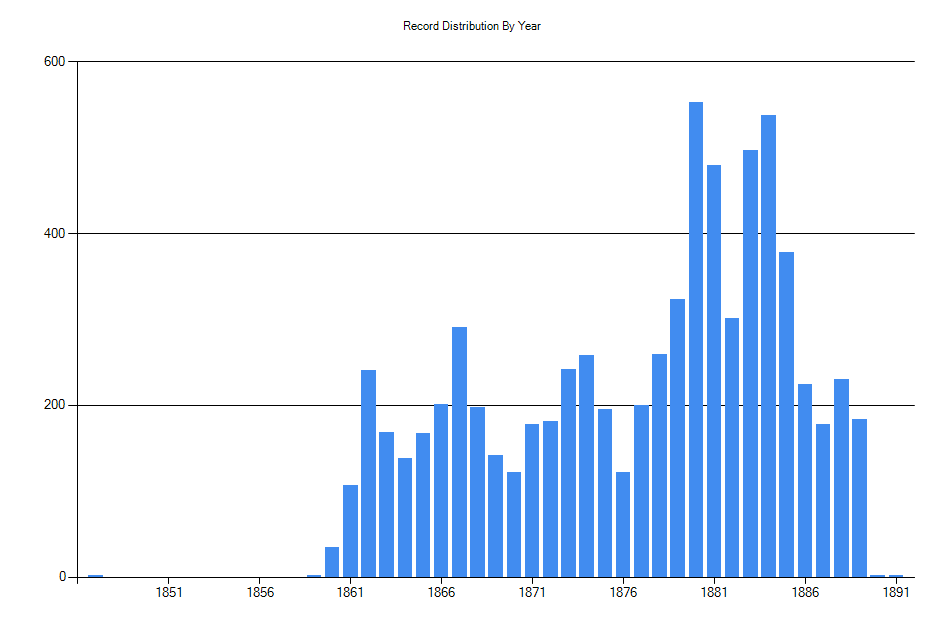Click the 1861 bar above its axis label
Screen dimensions: 945x630
pyautogui.click(x=350, y=531)
